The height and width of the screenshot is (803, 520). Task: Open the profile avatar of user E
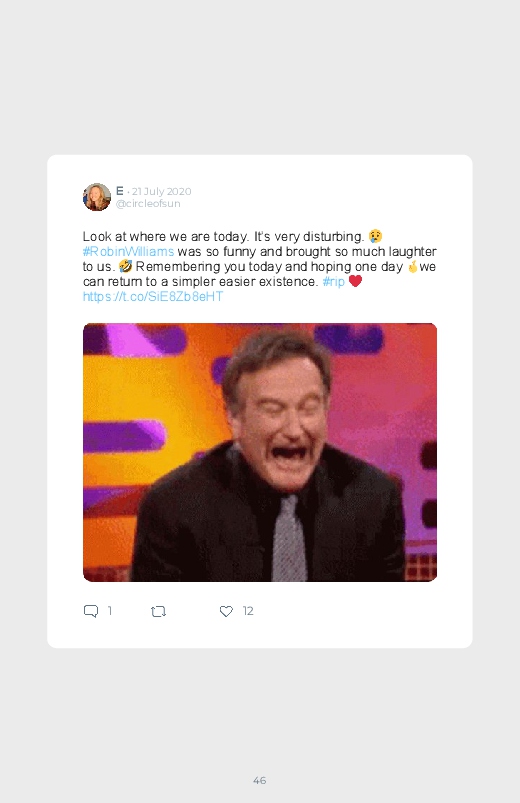[97, 197]
